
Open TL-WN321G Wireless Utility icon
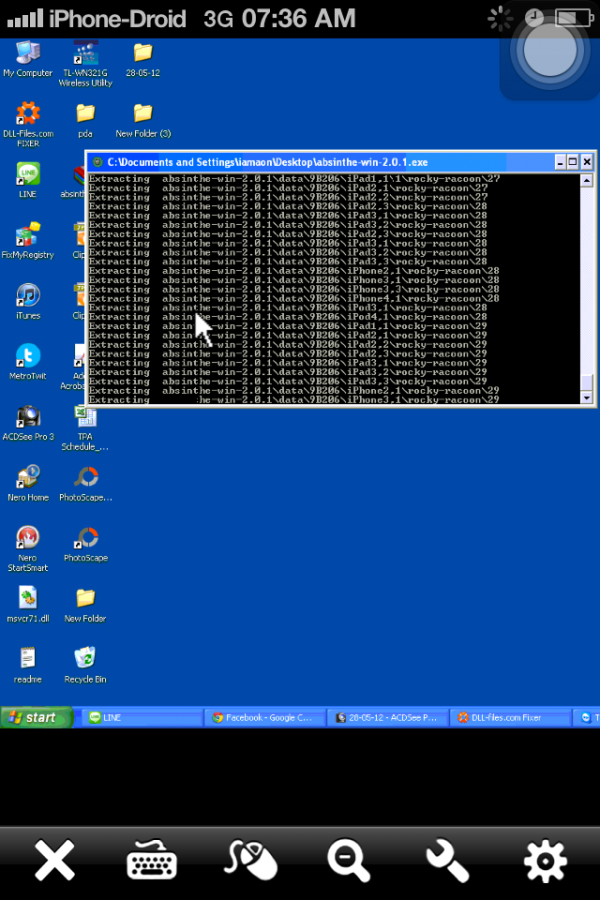pos(86,64)
